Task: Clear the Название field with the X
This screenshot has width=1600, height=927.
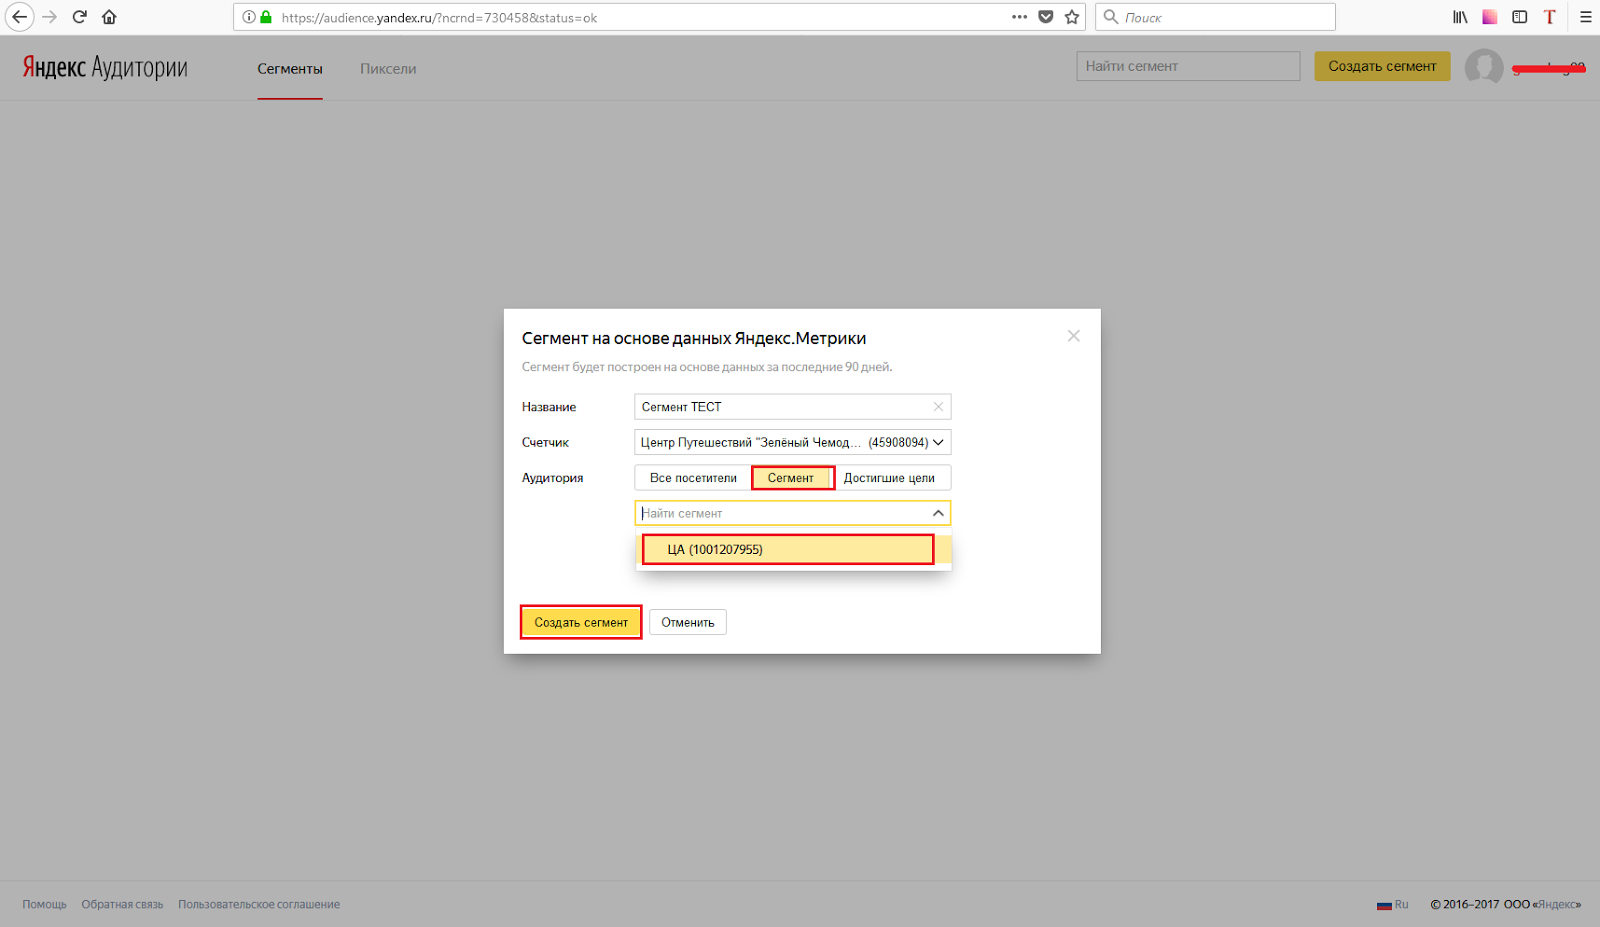Action: [938, 407]
